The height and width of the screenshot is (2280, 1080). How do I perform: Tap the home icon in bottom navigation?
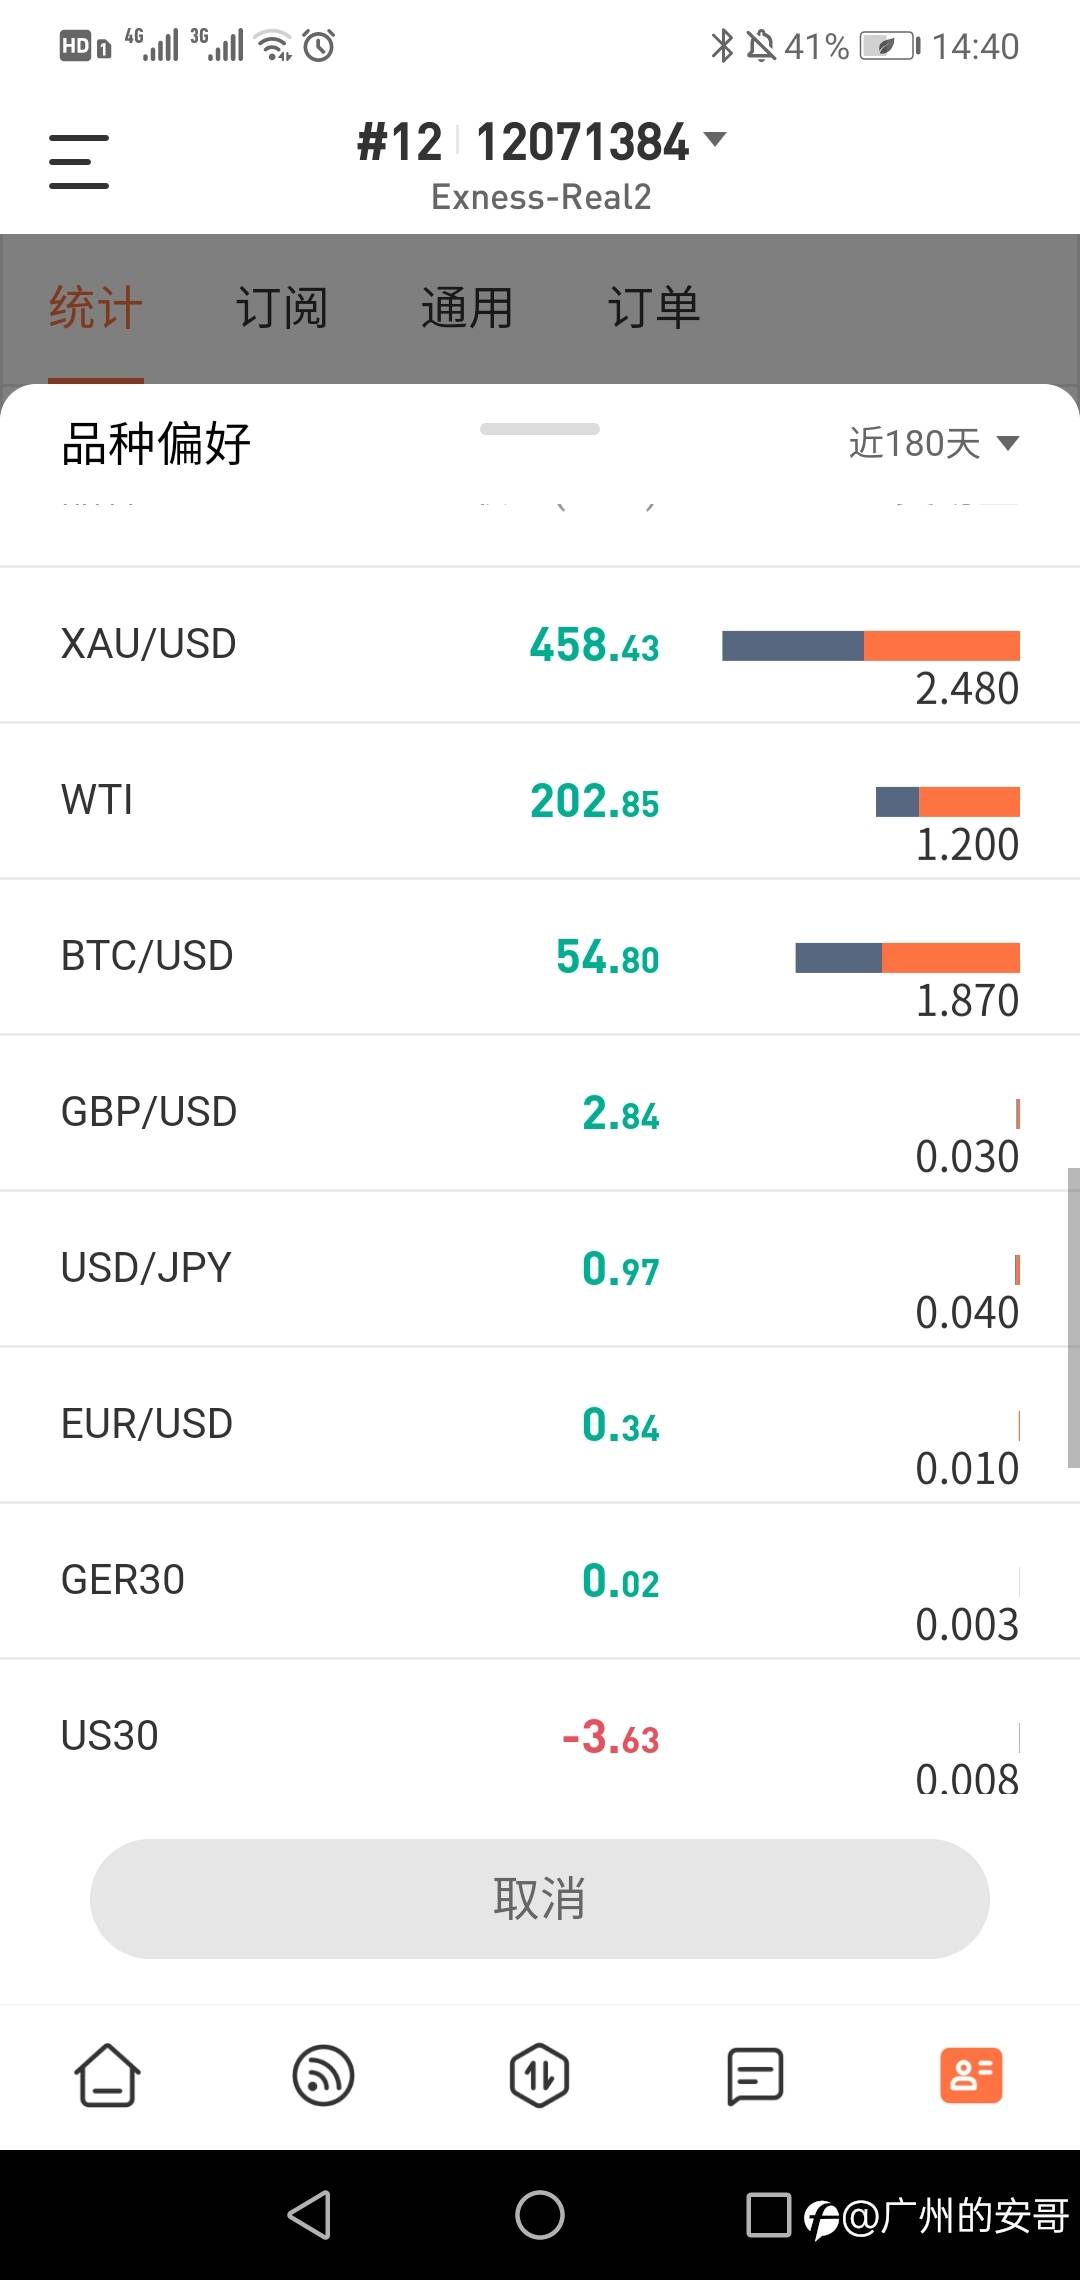[x=107, y=2076]
